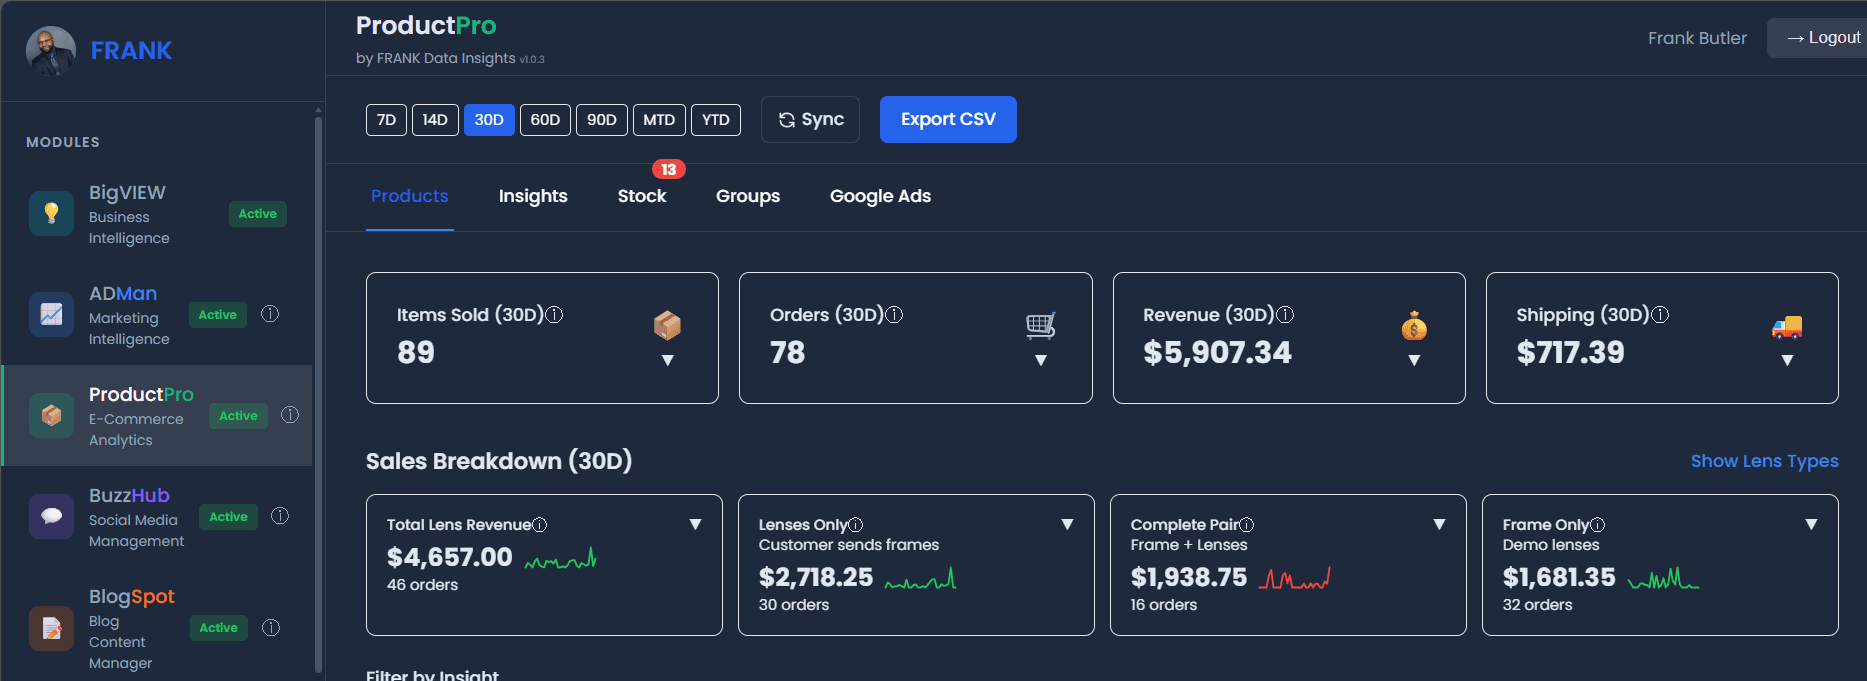Click Show Lens Types link
1867x681 pixels.
(x=1765, y=461)
